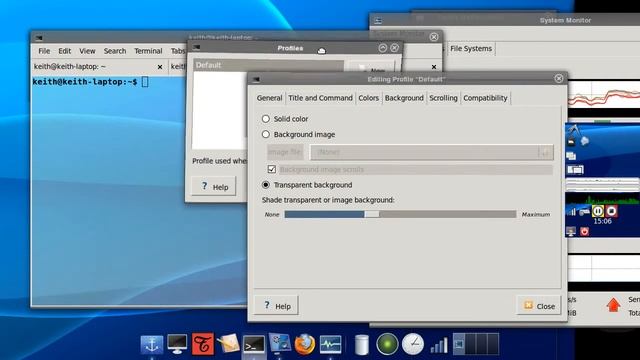The height and width of the screenshot is (360, 640).
Task: Open the terminal File menu
Action: click(x=44, y=51)
